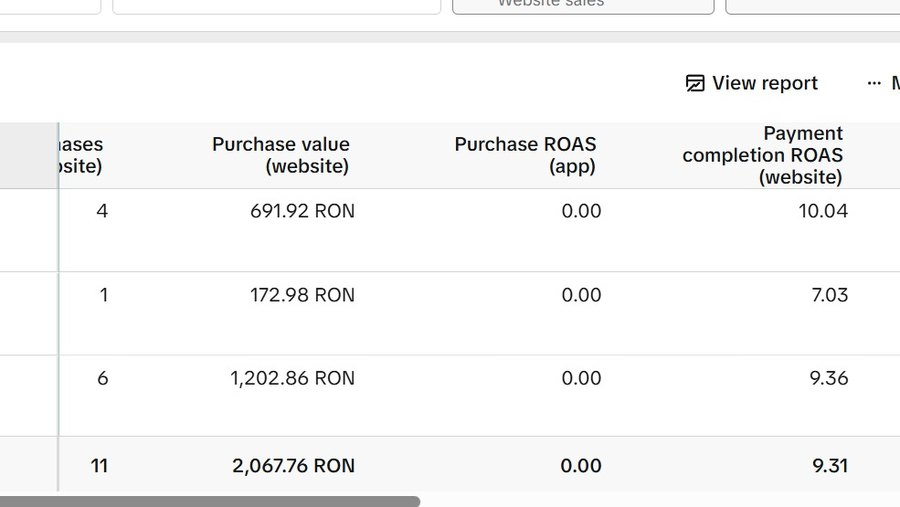Click the Purchase value (website) column header
The height and width of the screenshot is (507, 900).
(281, 155)
